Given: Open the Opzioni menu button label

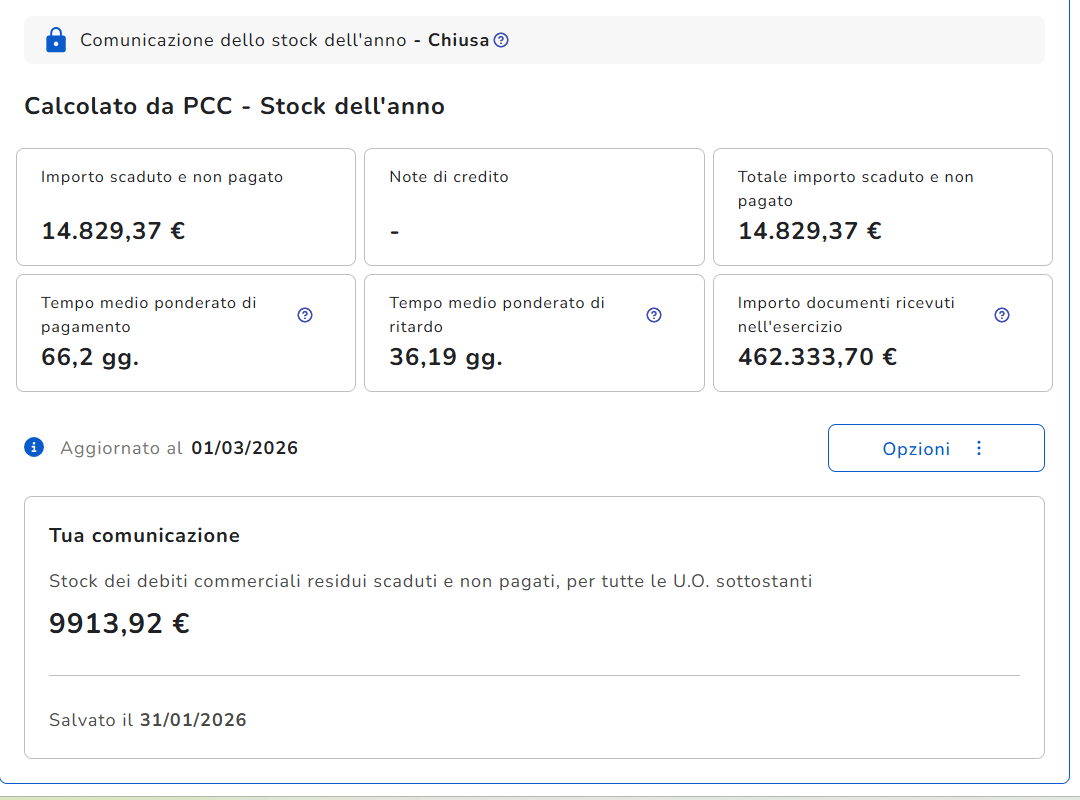Looking at the screenshot, I should coord(916,449).
